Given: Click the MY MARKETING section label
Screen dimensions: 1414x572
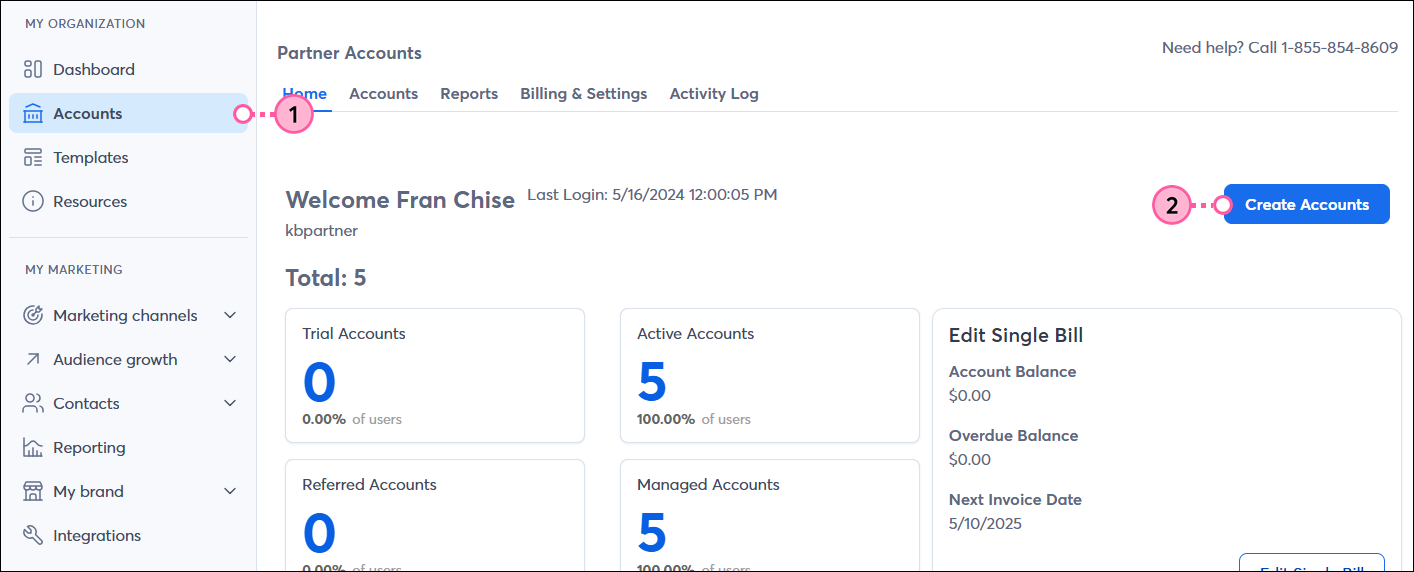Looking at the screenshot, I should 74,269.
